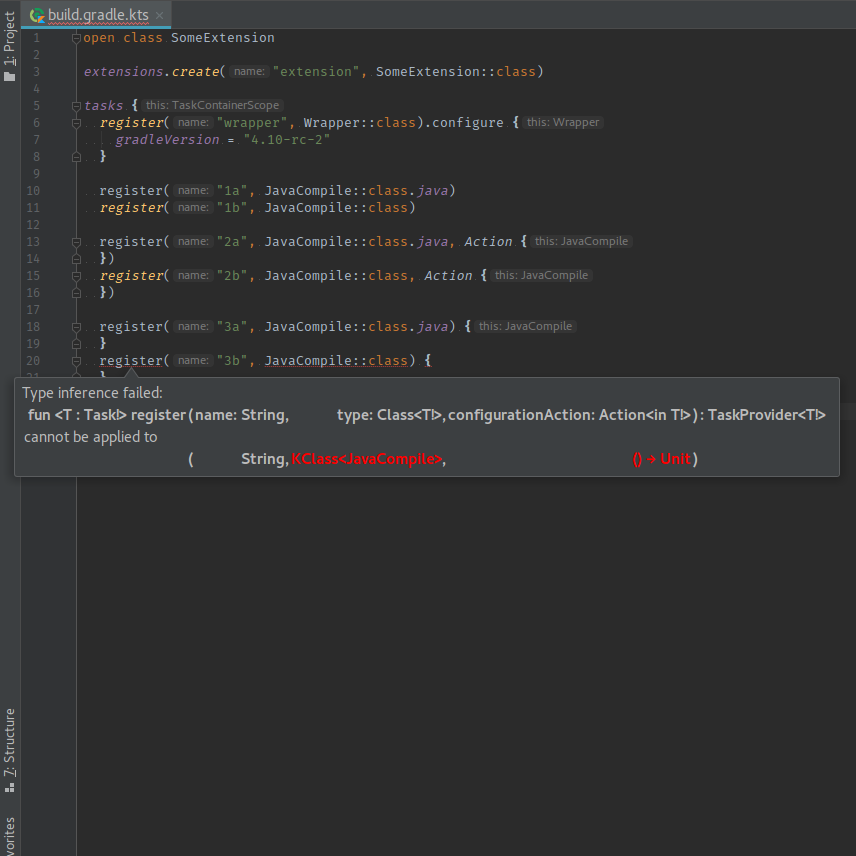
Task: Click line number 10 in the gutter
Action: (33, 191)
